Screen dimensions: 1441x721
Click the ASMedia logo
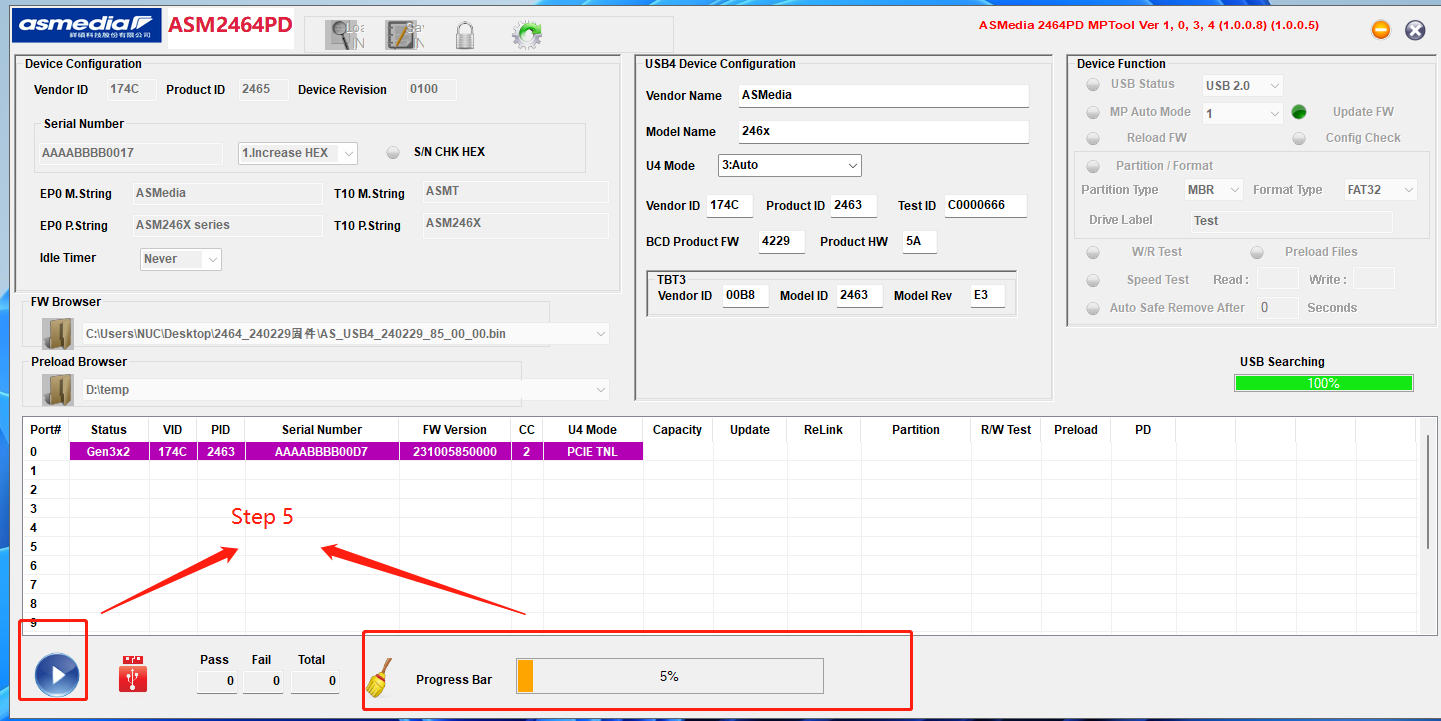tap(86, 26)
